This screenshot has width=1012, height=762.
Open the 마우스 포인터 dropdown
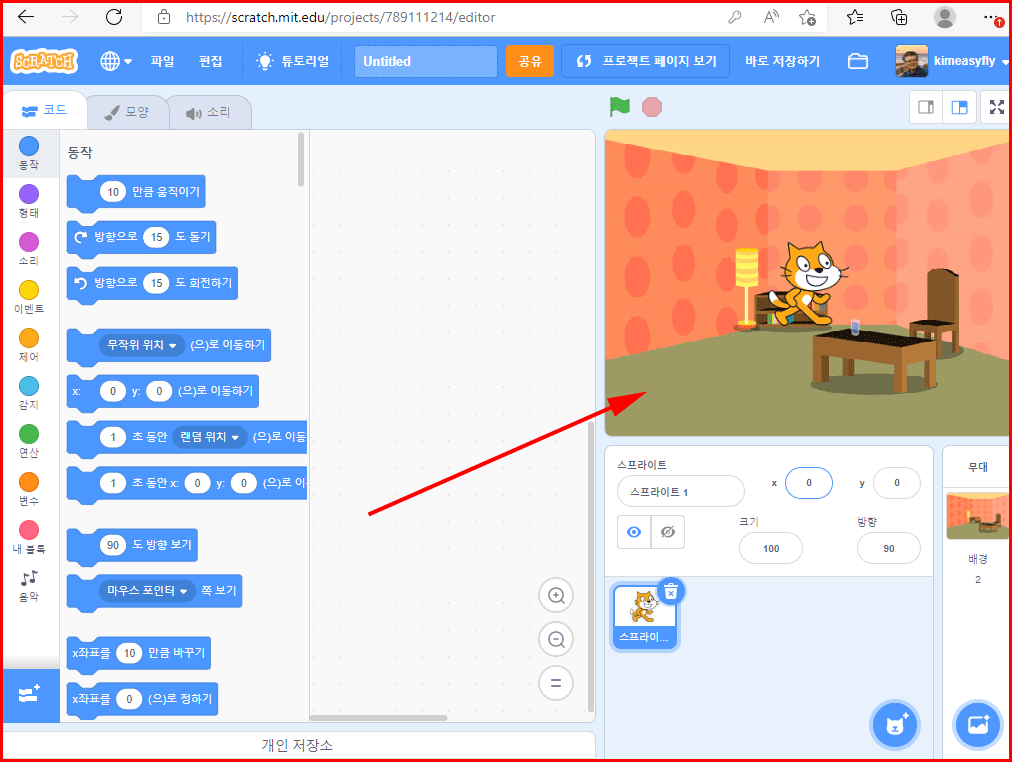click(x=147, y=591)
